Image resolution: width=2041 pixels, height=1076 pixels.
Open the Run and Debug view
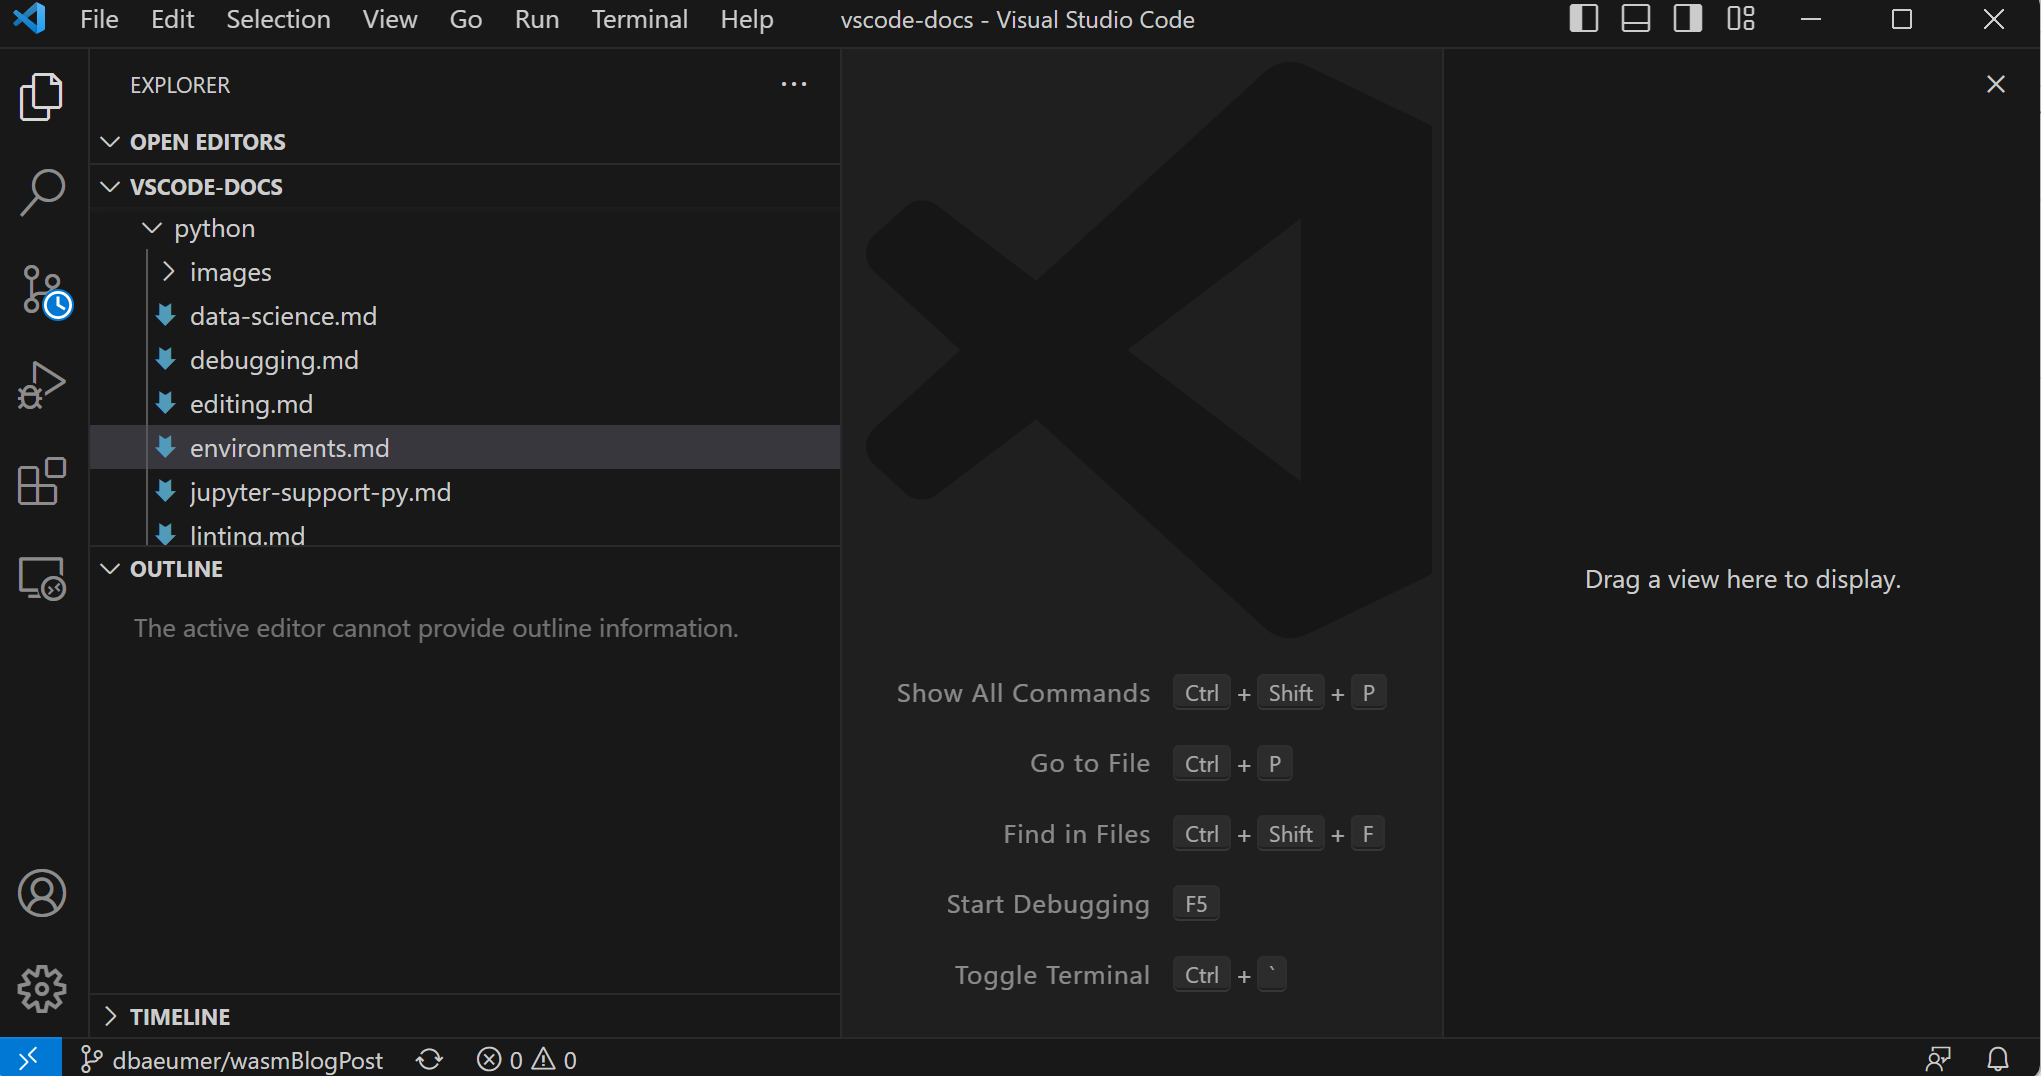(x=42, y=386)
